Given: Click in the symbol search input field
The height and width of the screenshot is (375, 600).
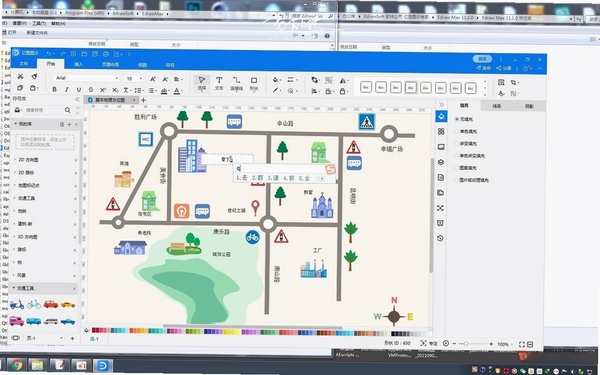Looking at the screenshot, I should (x=43, y=110).
